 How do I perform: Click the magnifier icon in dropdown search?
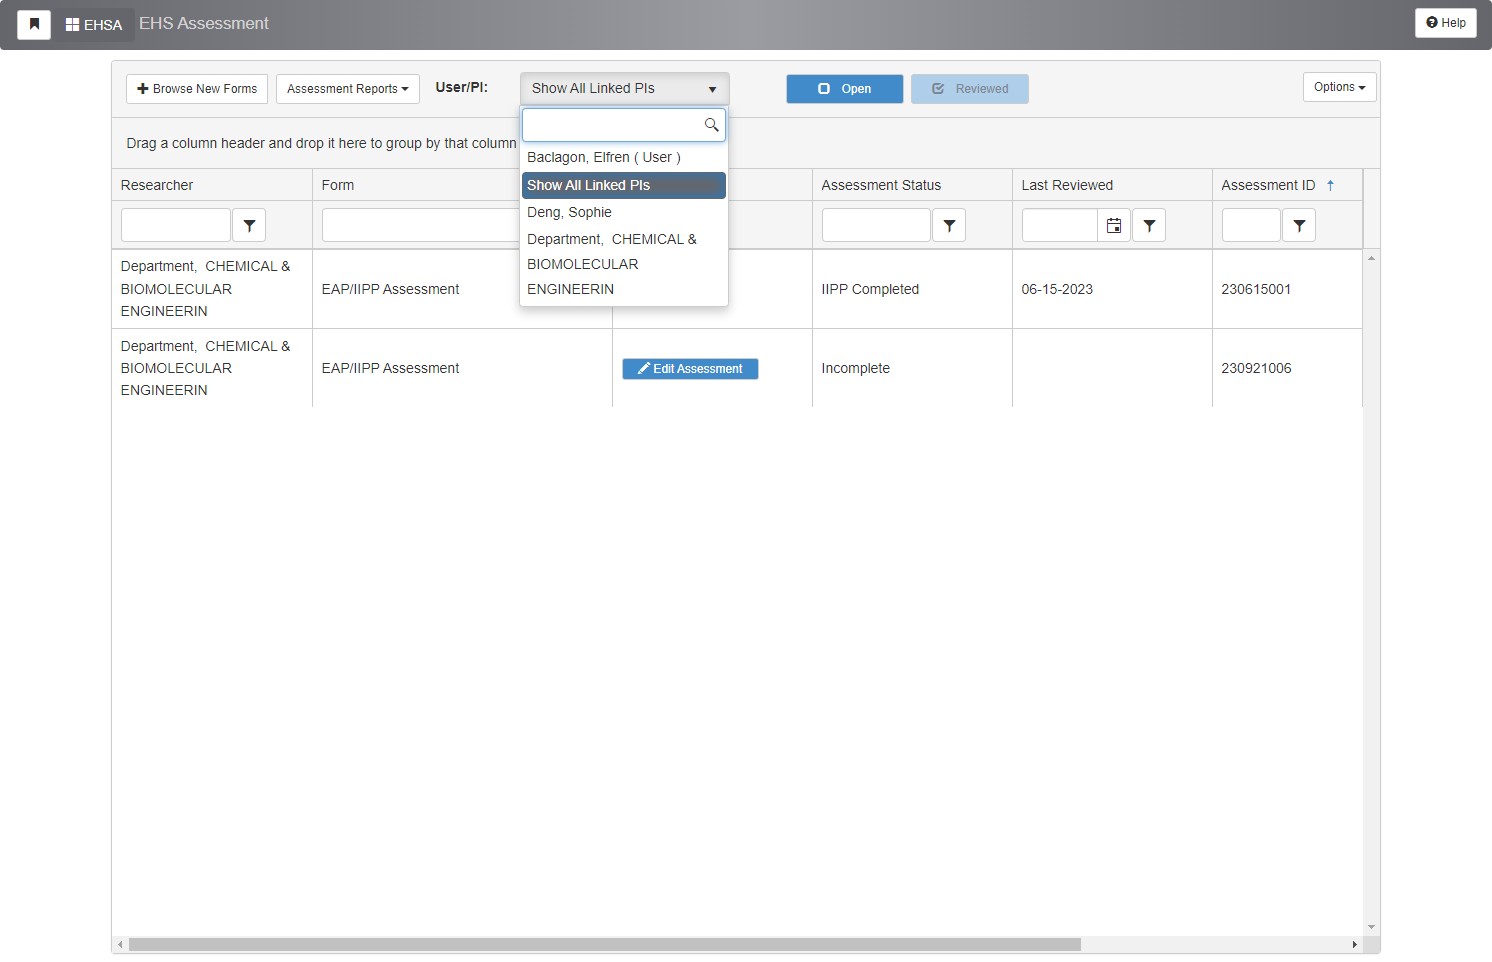coord(711,125)
